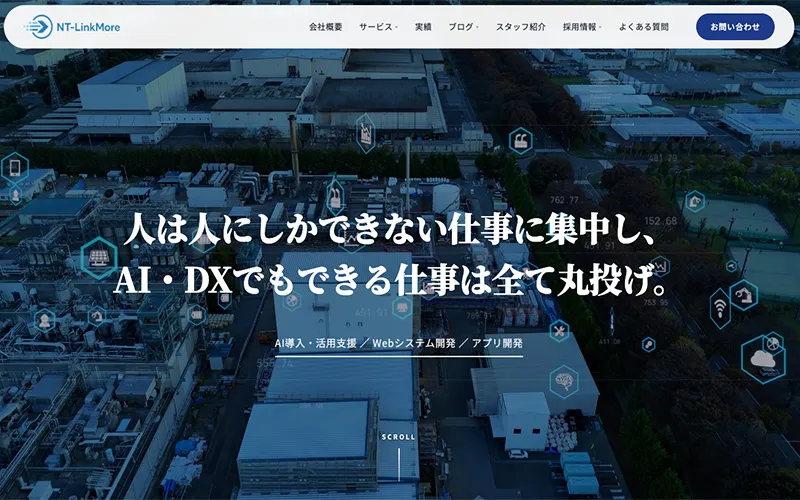This screenshot has height=500, width=800.
Task: Expand the 採用情報 dropdown menu
Action: (x=582, y=27)
